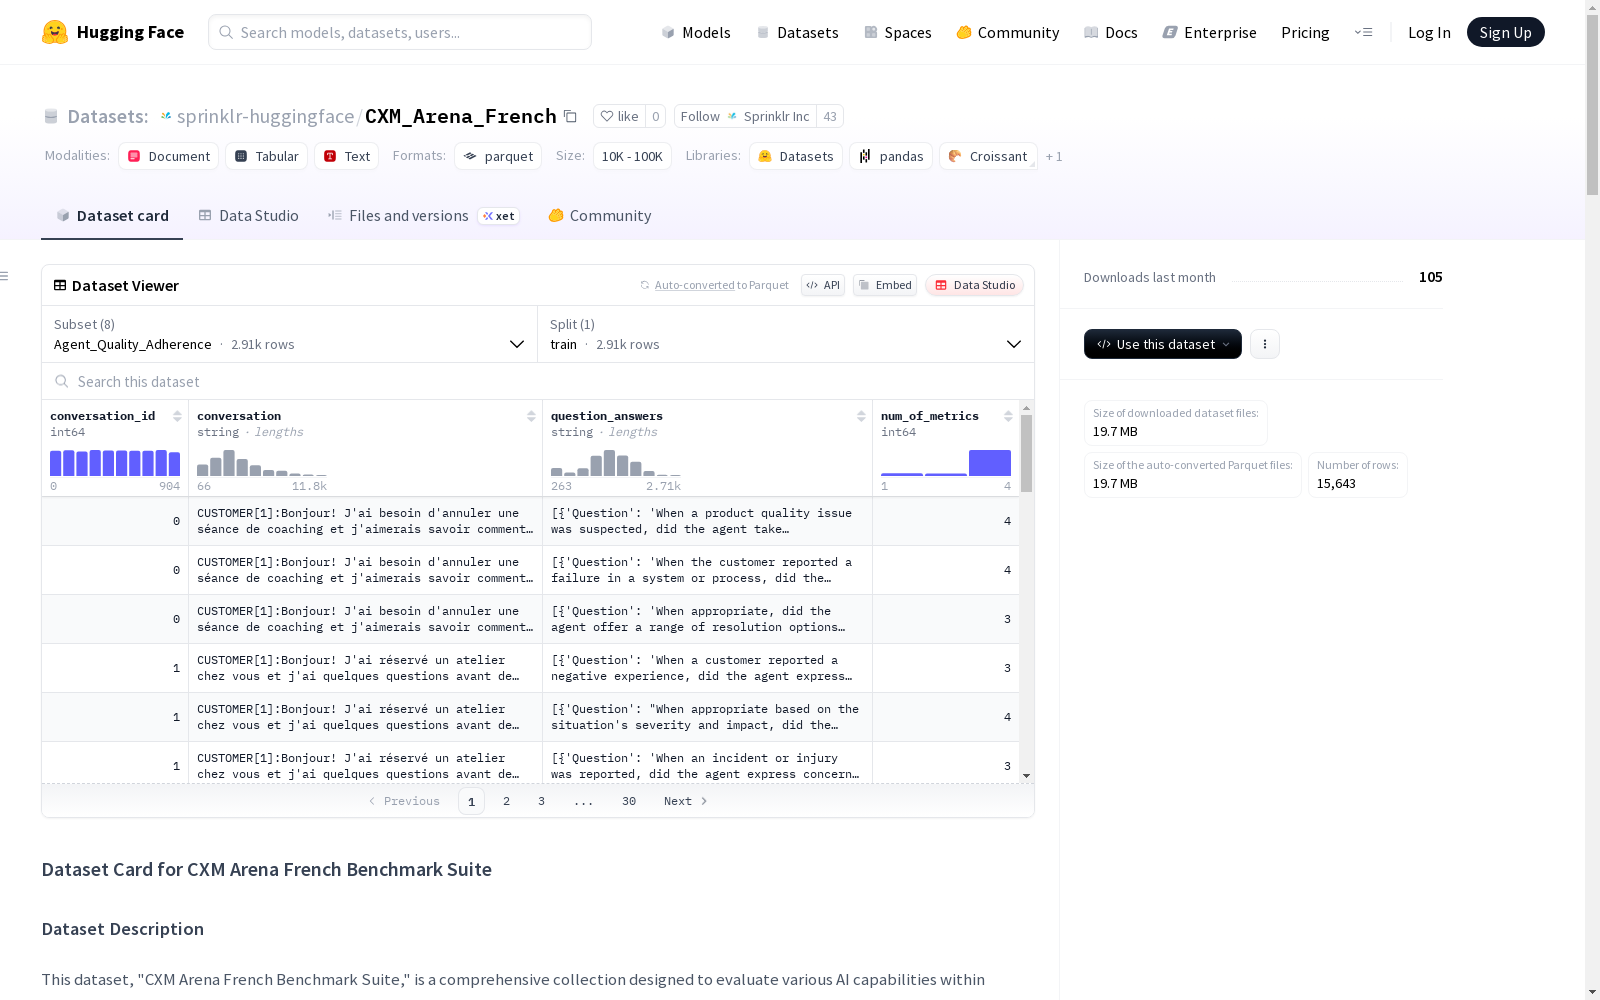Click the table vertical scrollbar thumb

1026,453
